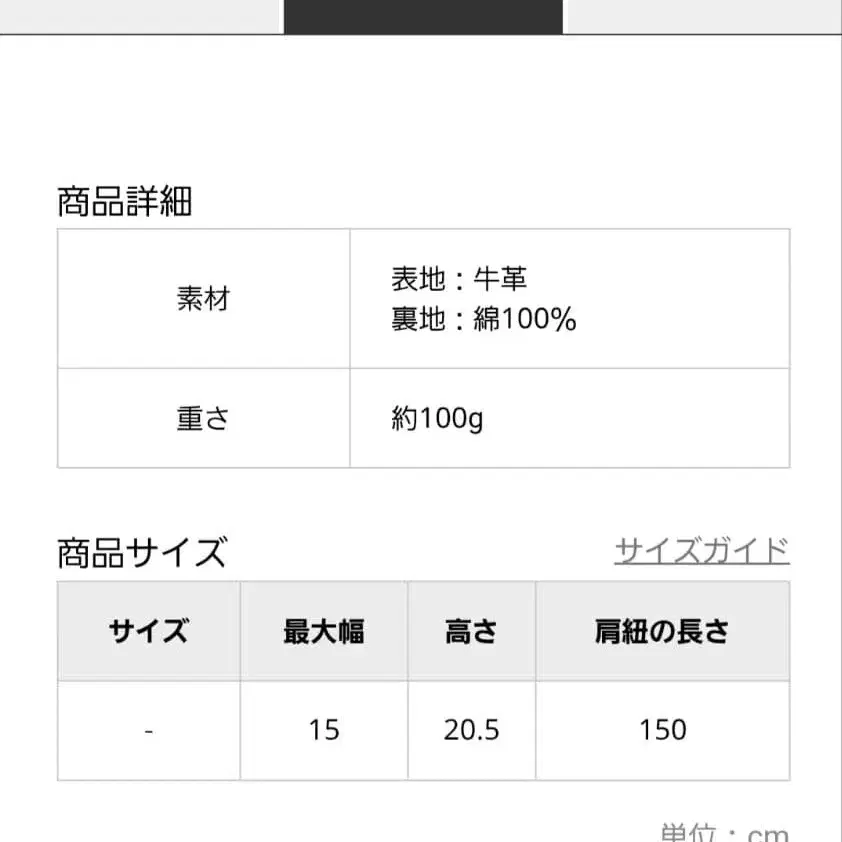
Task: Select the dark tab at the top
Action: click(x=421, y=15)
